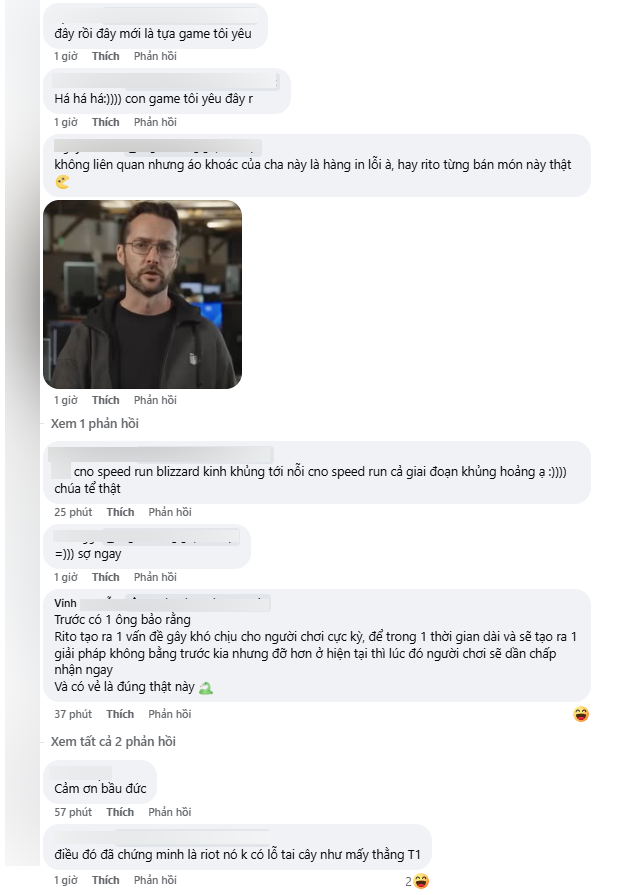Reply to the "Há há há" comment
Screen dimensions: 624x895
[x=155, y=122]
